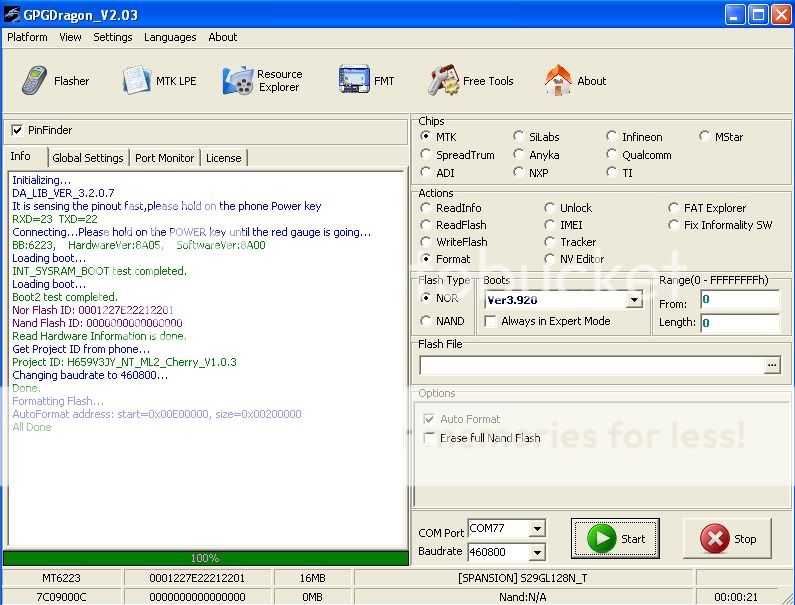The width and height of the screenshot is (795, 605).
Task: Open Free Tools wrench icon
Action: click(x=443, y=80)
